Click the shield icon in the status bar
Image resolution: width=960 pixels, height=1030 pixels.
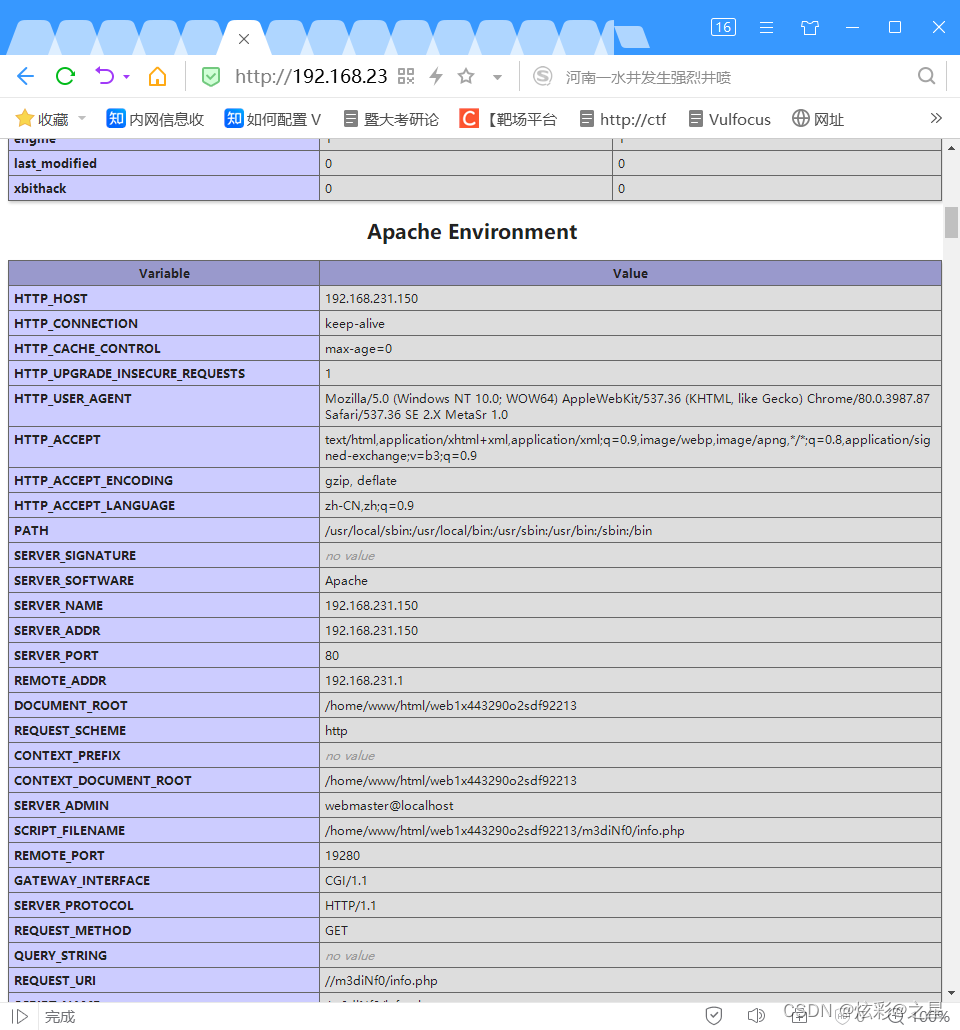(x=714, y=1015)
